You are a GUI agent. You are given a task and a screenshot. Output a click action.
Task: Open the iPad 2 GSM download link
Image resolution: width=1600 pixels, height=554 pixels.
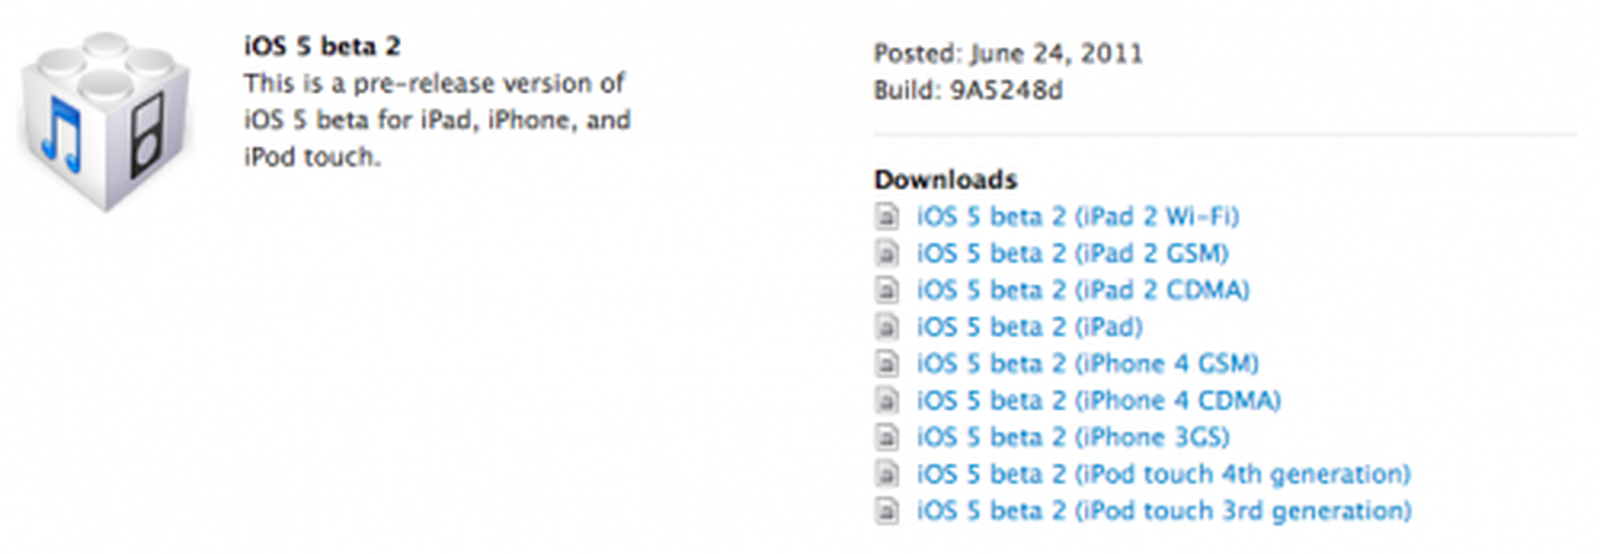point(1072,254)
